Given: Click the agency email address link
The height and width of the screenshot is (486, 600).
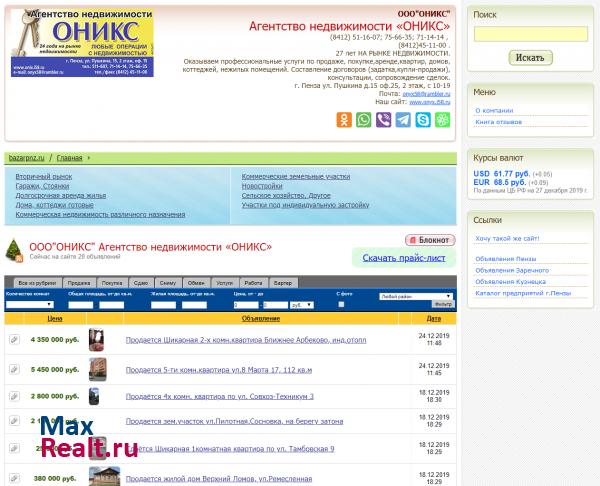Looking at the screenshot, I should click(426, 94).
